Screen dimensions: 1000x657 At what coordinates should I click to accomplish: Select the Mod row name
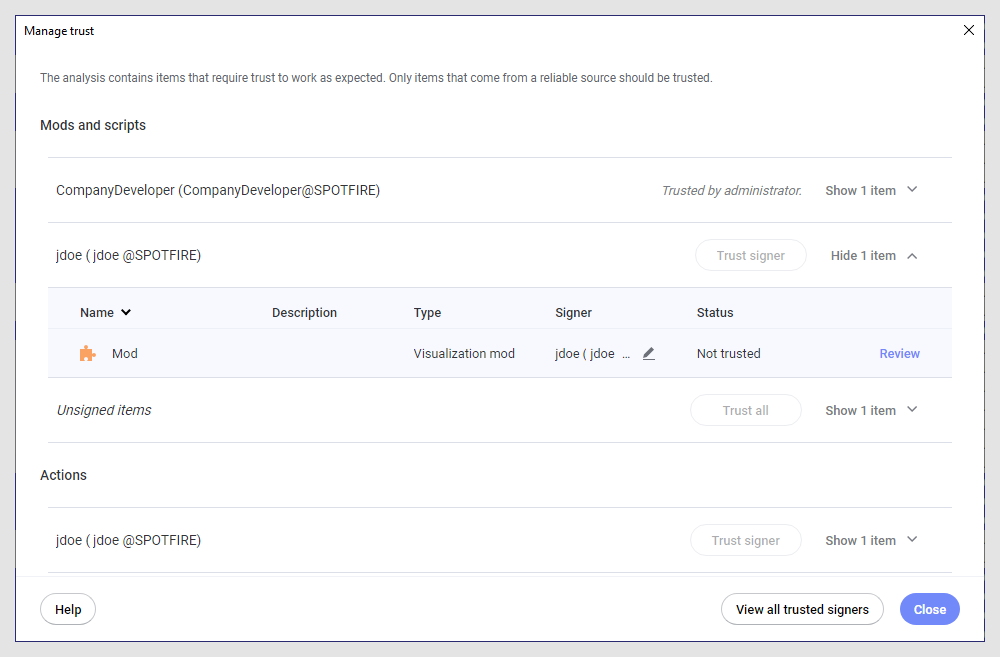(x=125, y=354)
